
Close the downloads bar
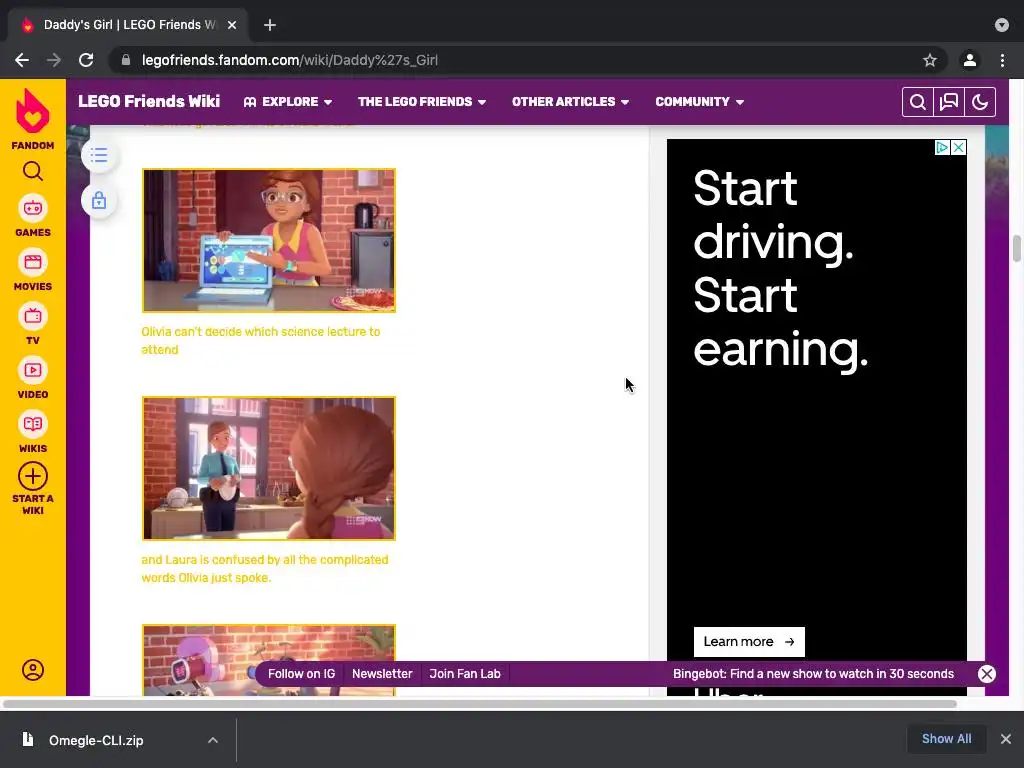[x=1006, y=739]
